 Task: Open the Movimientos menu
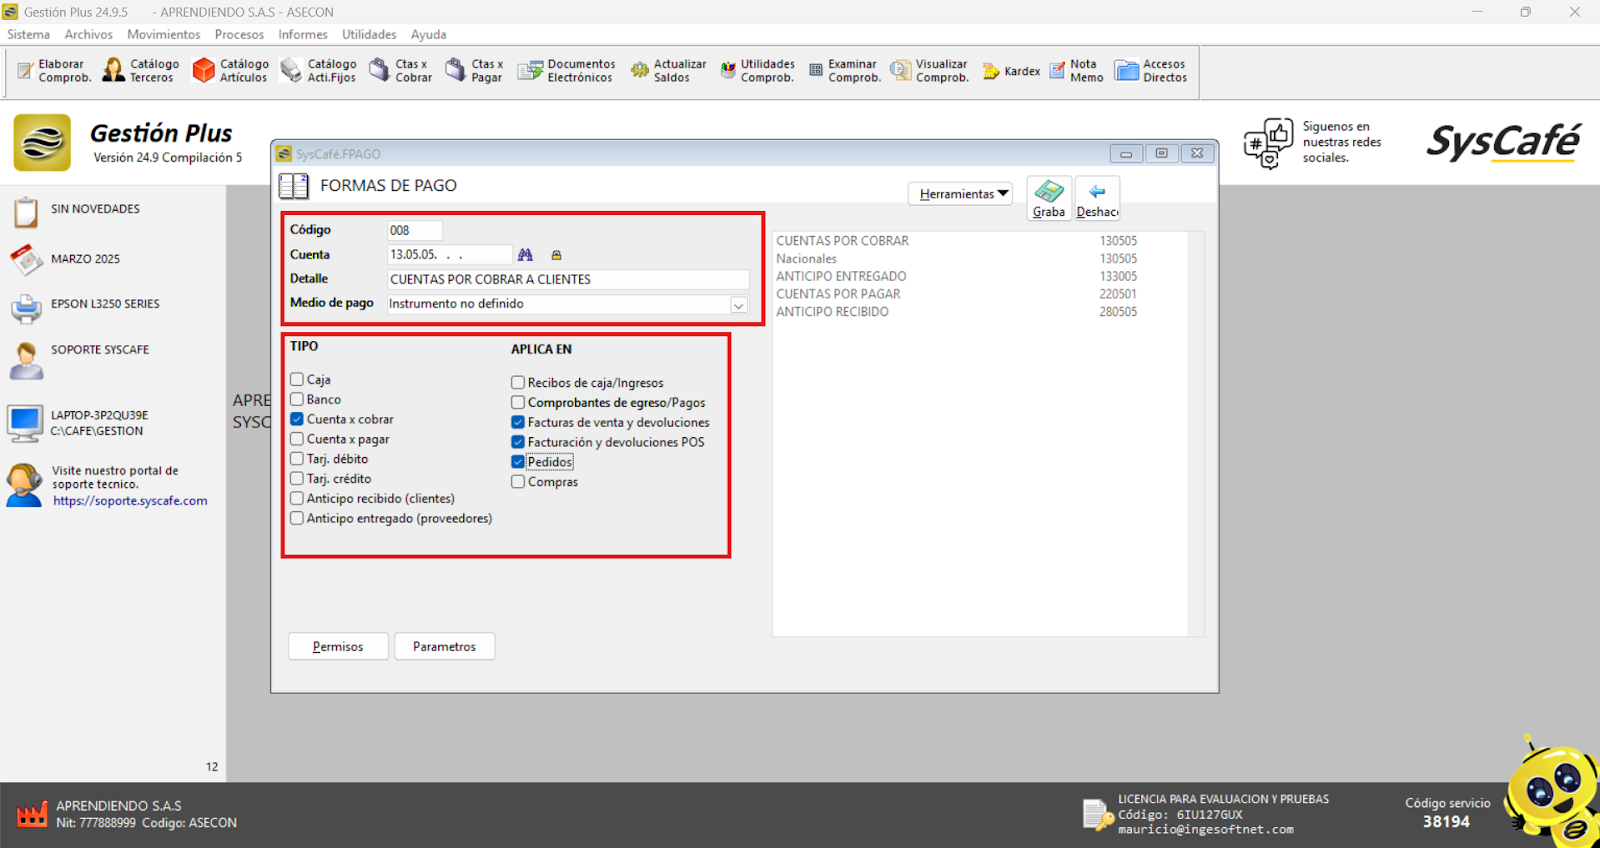(x=163, y=34)
